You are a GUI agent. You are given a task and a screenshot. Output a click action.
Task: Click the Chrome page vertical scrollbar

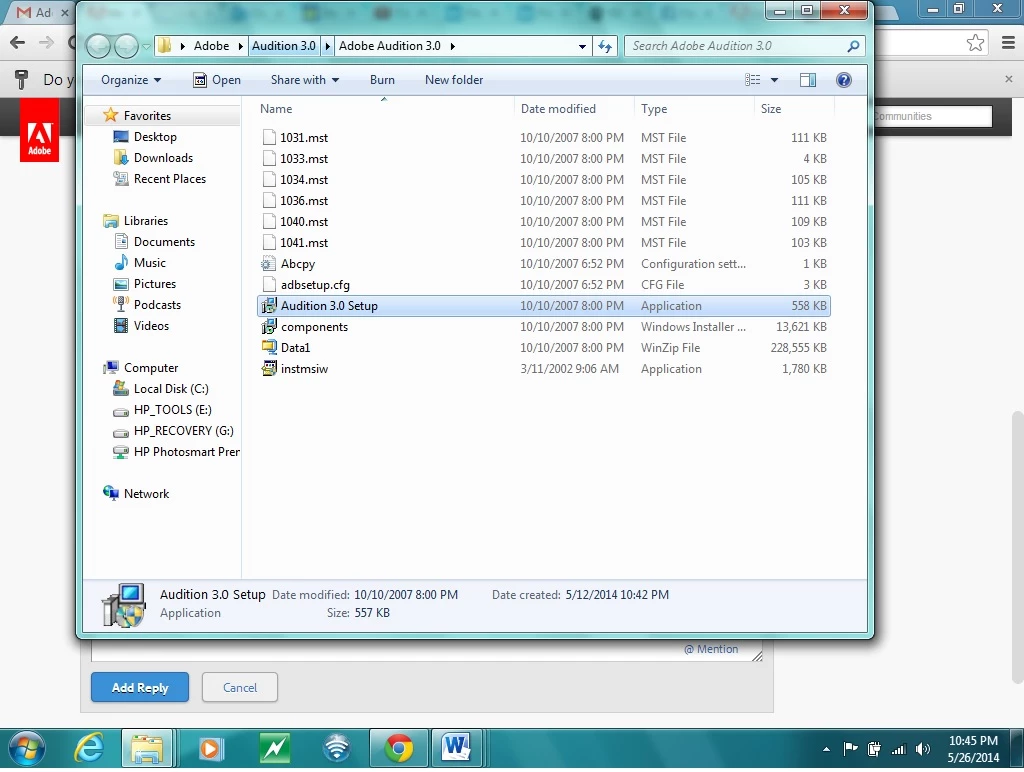[x=1017, y=545]
